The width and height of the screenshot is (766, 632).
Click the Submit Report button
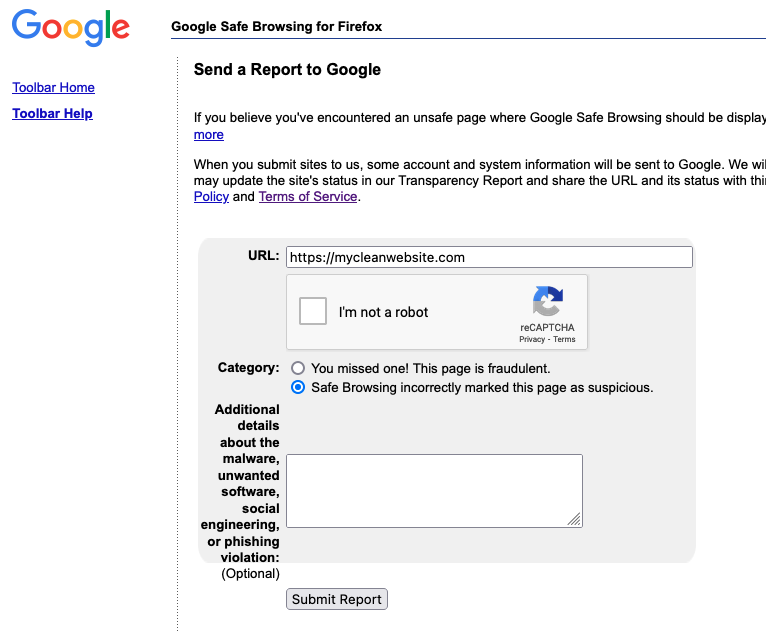tap(337, 599)
